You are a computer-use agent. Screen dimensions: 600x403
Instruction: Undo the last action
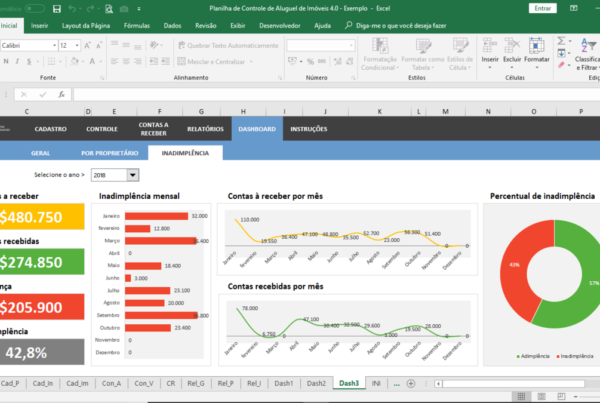[x=72, y=8]
